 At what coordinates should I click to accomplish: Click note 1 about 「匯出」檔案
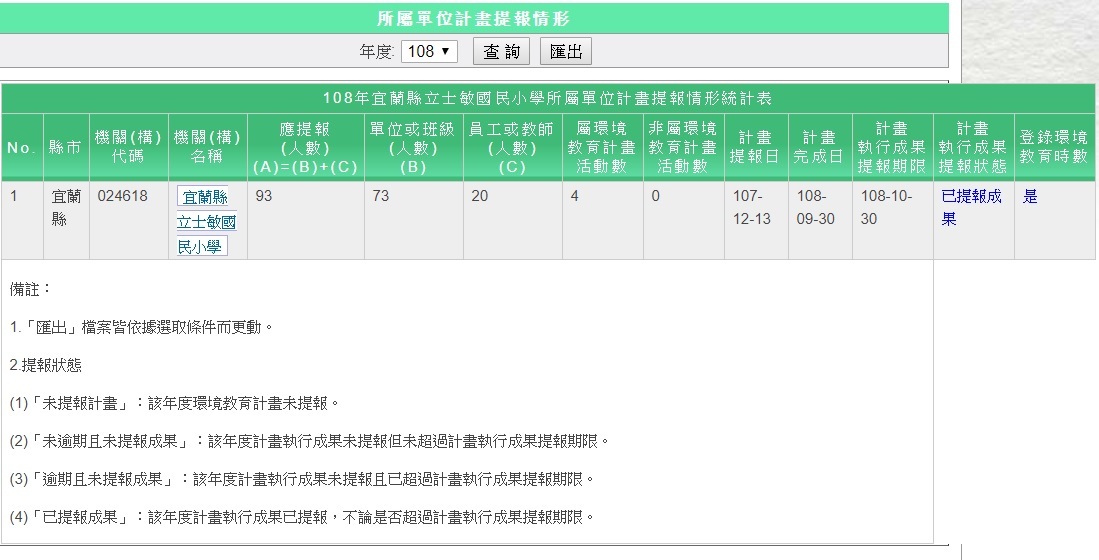(142, 327)
